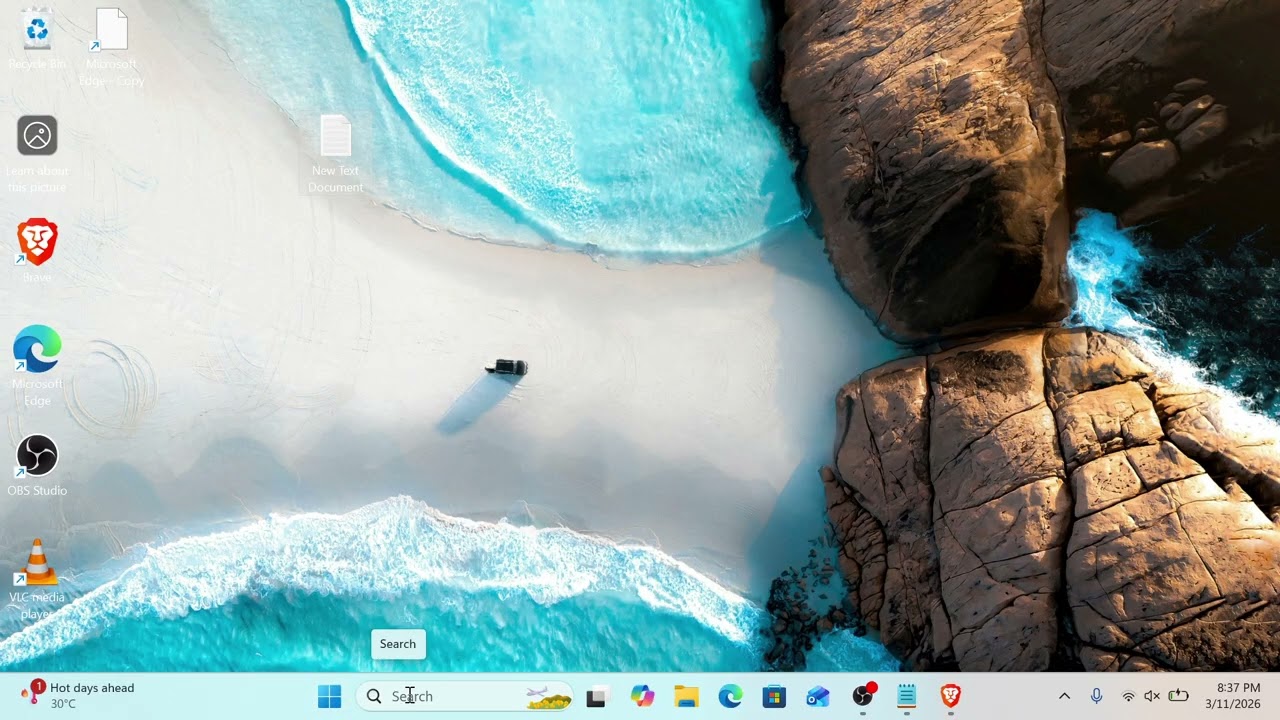Screen dimensions: 1280x720
Task: Click the taskbar Search box
Action: pyautogui.click(x=465, y=696)
